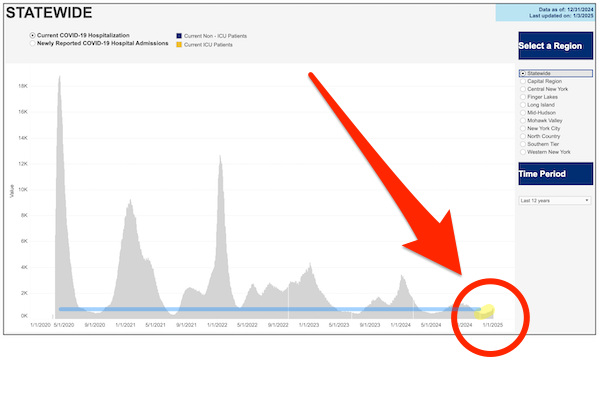Image resolution: width=600 pixels, height=398 pixels.
Task: Click the Select a Region header
Action: pyautogui.click(x=556, y=46)
